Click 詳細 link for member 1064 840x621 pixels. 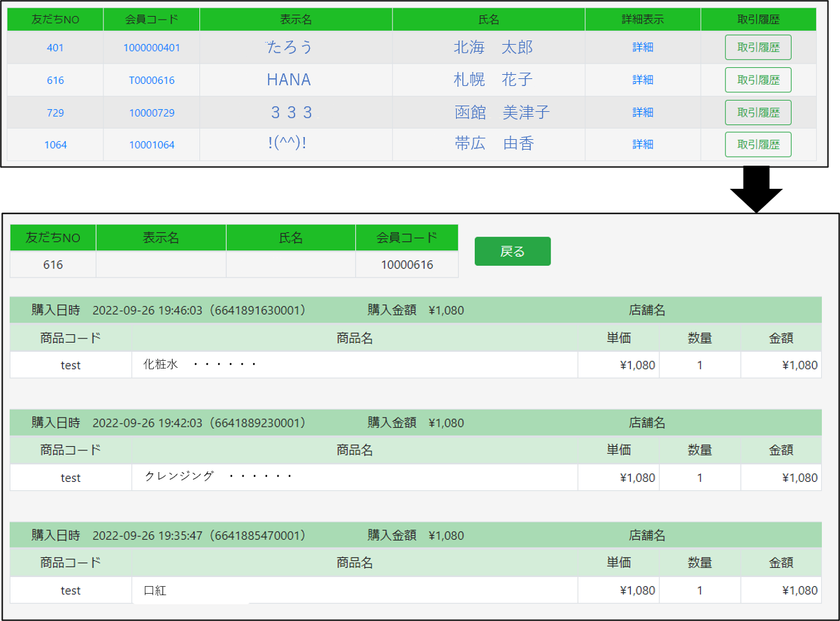point(642,145)
